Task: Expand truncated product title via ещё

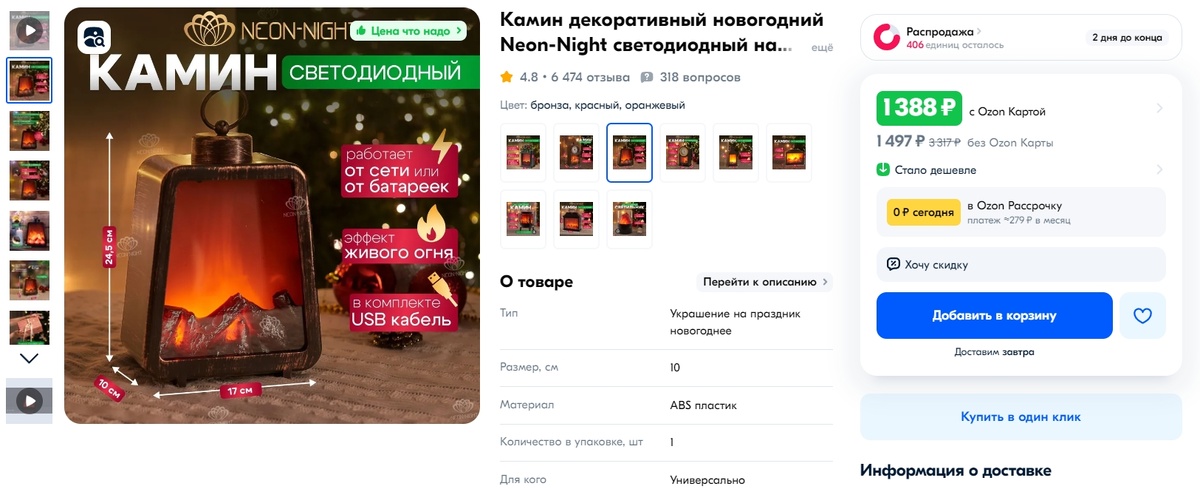Action: [x=821, y=47]
